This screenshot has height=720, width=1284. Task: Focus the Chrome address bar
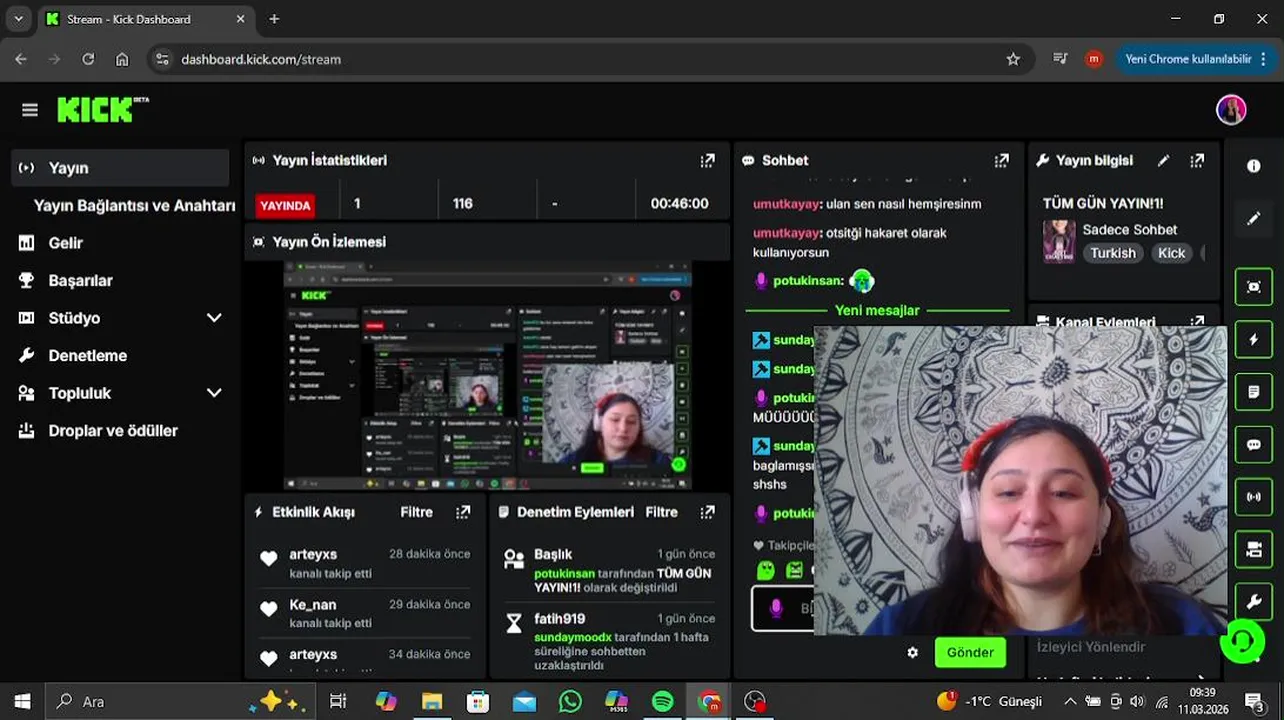coord(590,59)
